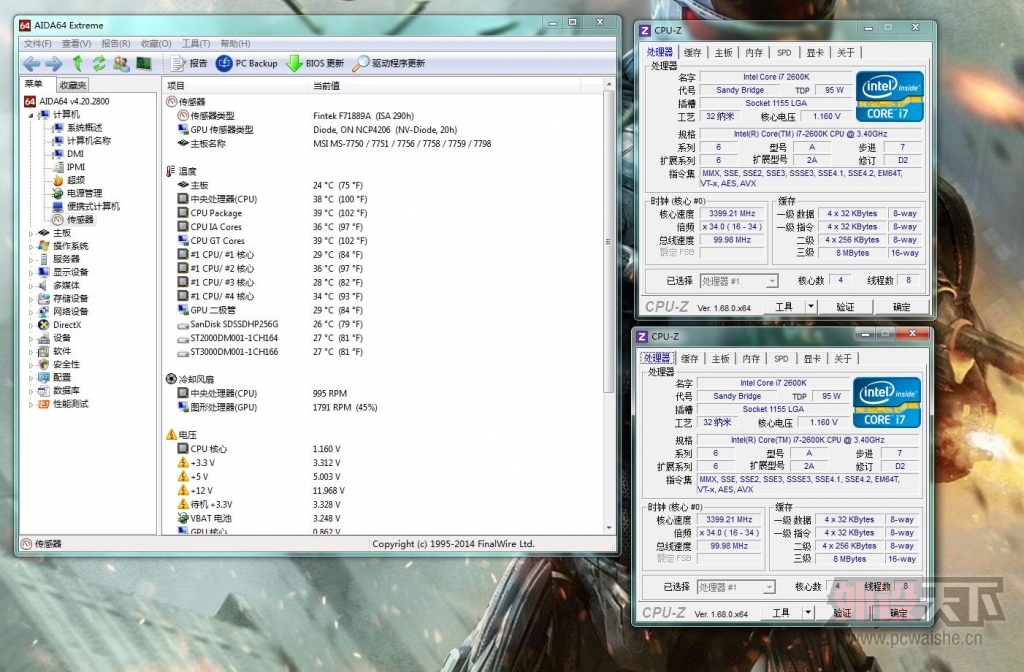The width and height of the screenshot is (1024, 672).
Task: Open 主板 tab in upper CPU-Z window
Action: tap(723, 53)
